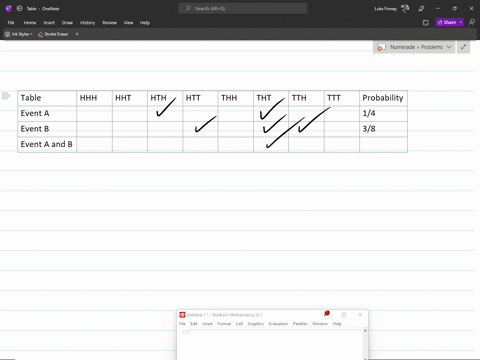
Task: Click the scroll up arrow in Mathematica notebook
Action: (365, 331)
